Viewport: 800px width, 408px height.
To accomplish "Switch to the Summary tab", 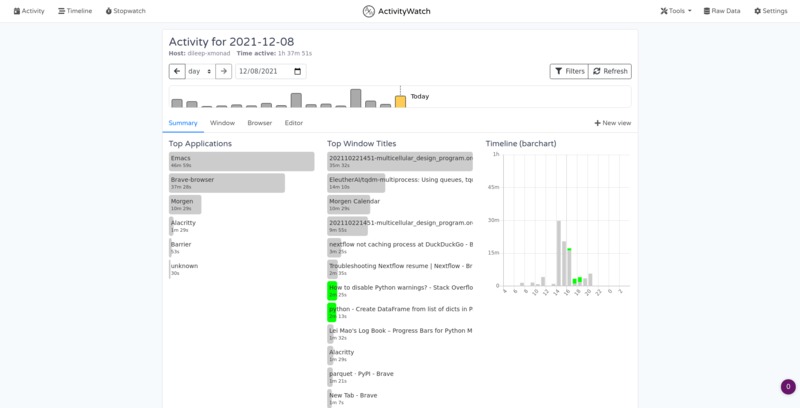I will click(x=183, y=123).
